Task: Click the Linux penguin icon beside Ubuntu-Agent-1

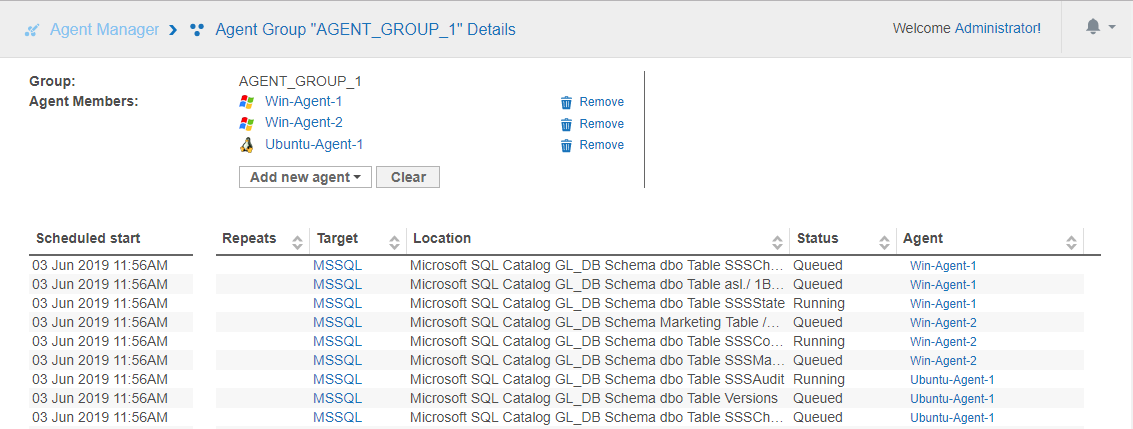Action: (247, 145)
